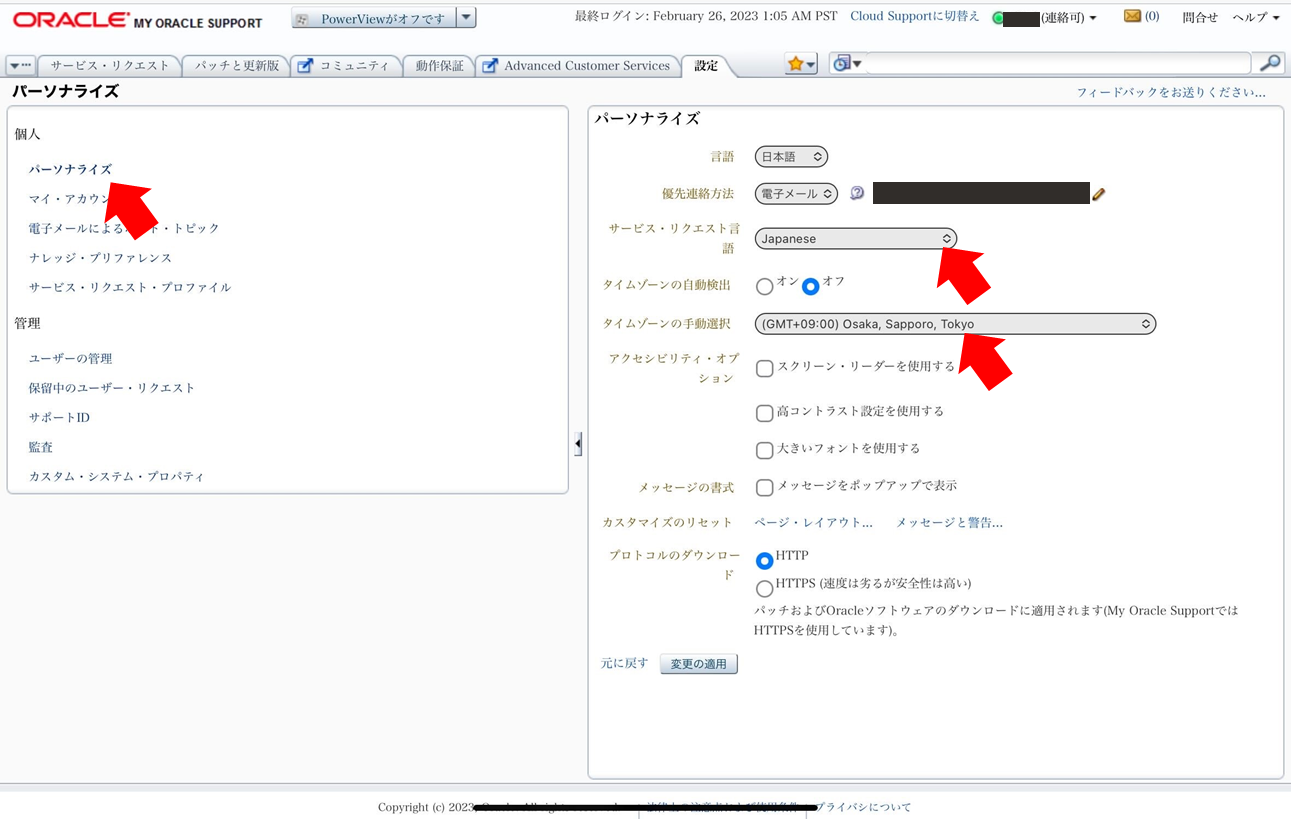Select the オン timezone auto-detect radio
Viewport: 1291px width, 819px height.
765,287
